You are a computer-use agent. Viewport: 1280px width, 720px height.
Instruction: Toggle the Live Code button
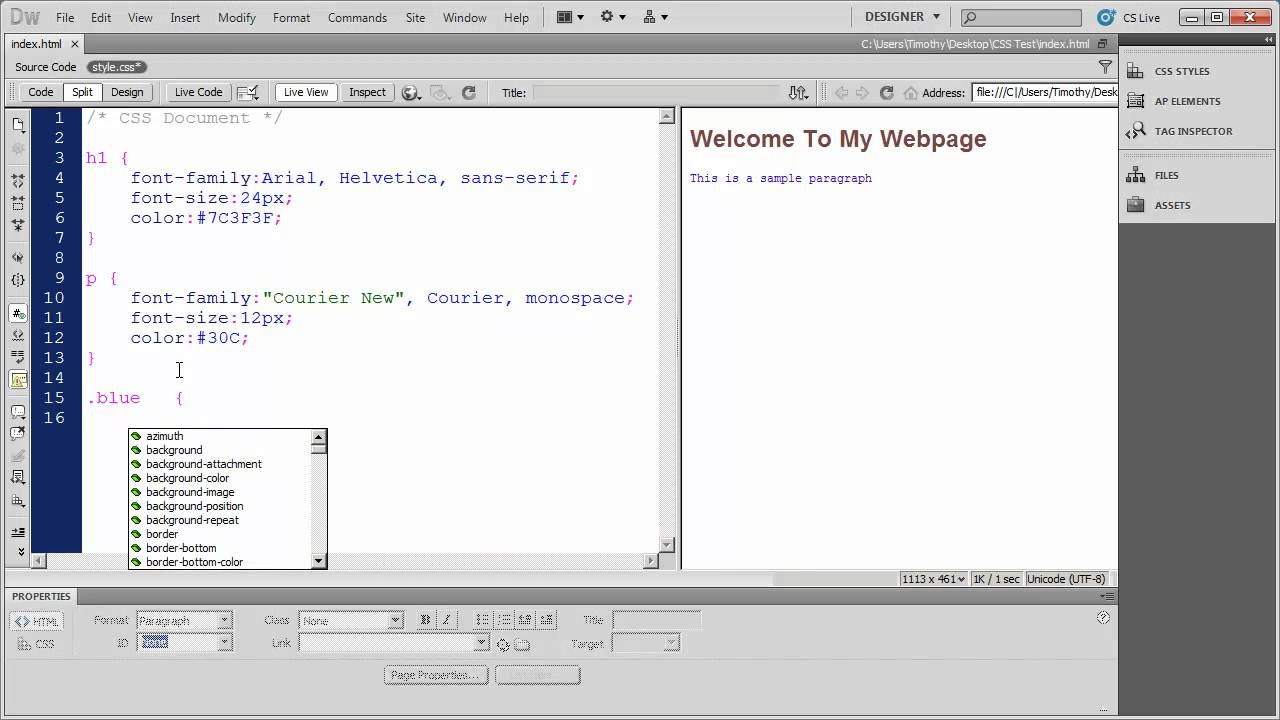(x=198, y=92)
